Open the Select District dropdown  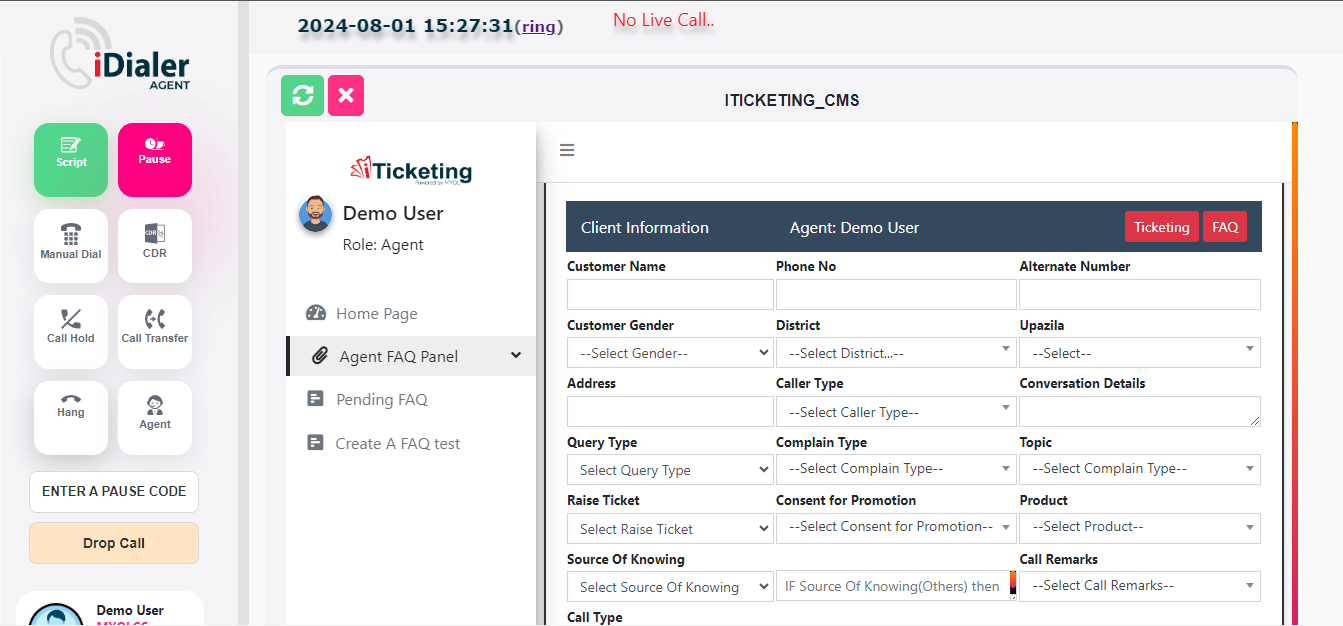[x=896, y=353]
